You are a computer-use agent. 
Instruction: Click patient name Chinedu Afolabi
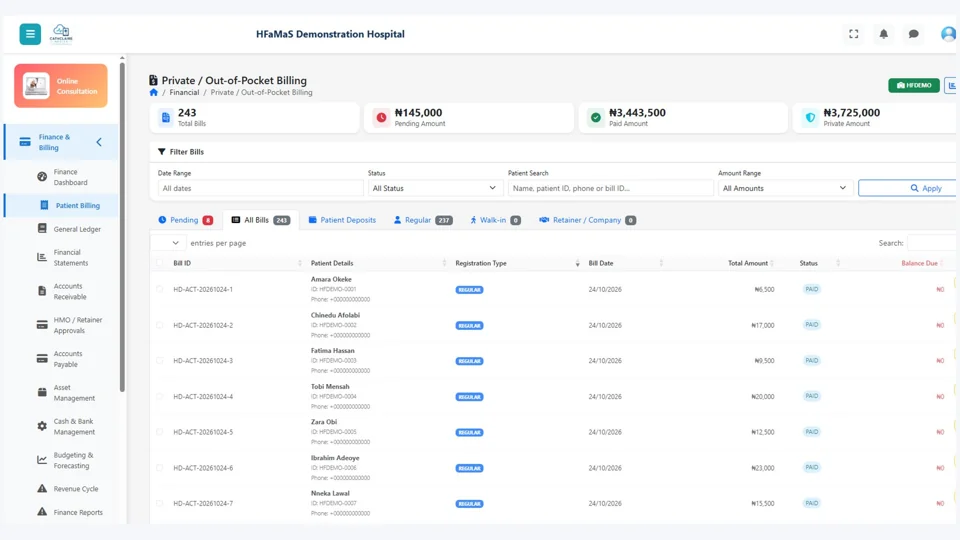(335, 315)
